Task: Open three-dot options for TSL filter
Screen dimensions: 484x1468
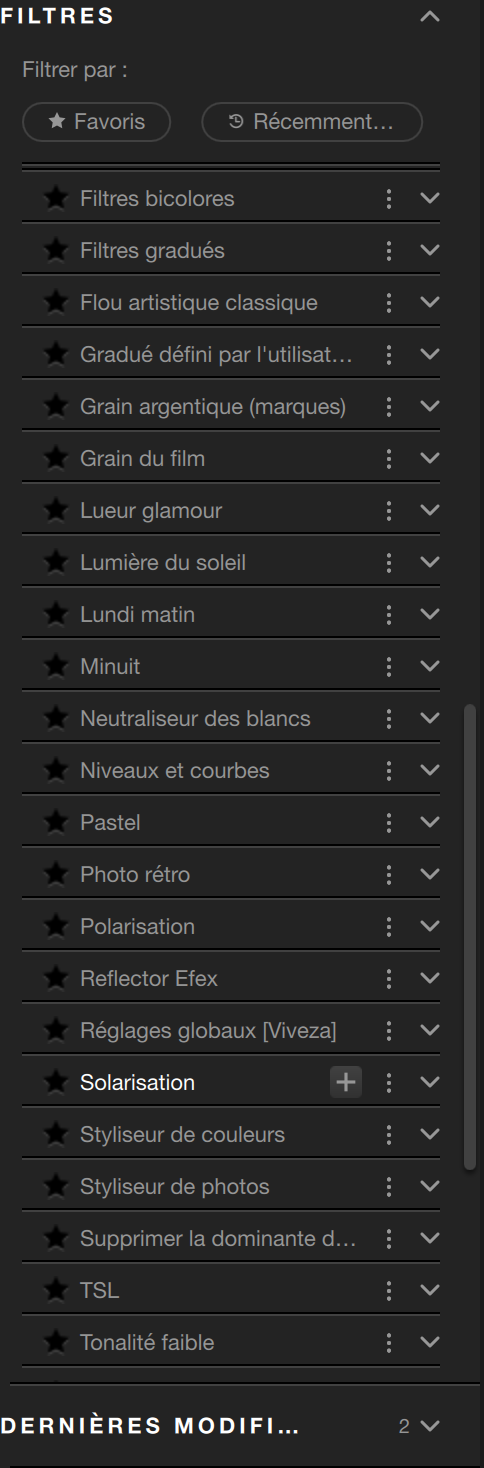Action: tap(388, 1290)
